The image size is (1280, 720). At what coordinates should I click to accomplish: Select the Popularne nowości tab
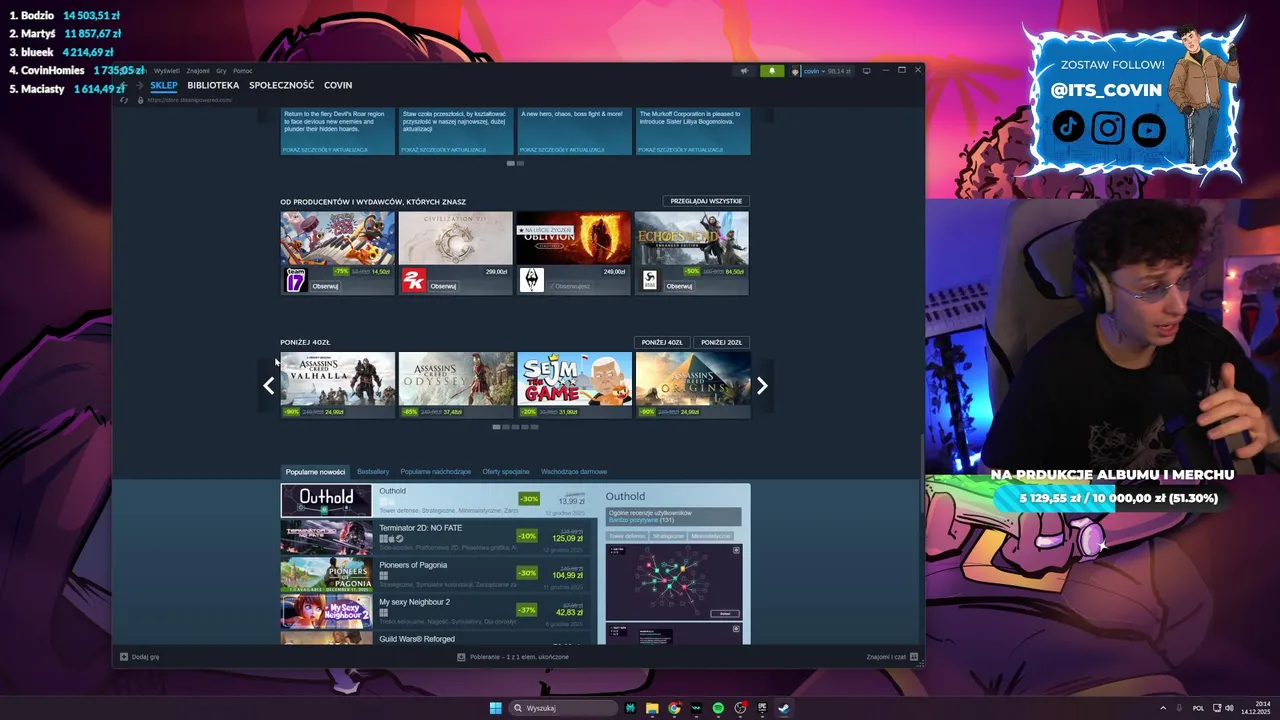point(315,472)
